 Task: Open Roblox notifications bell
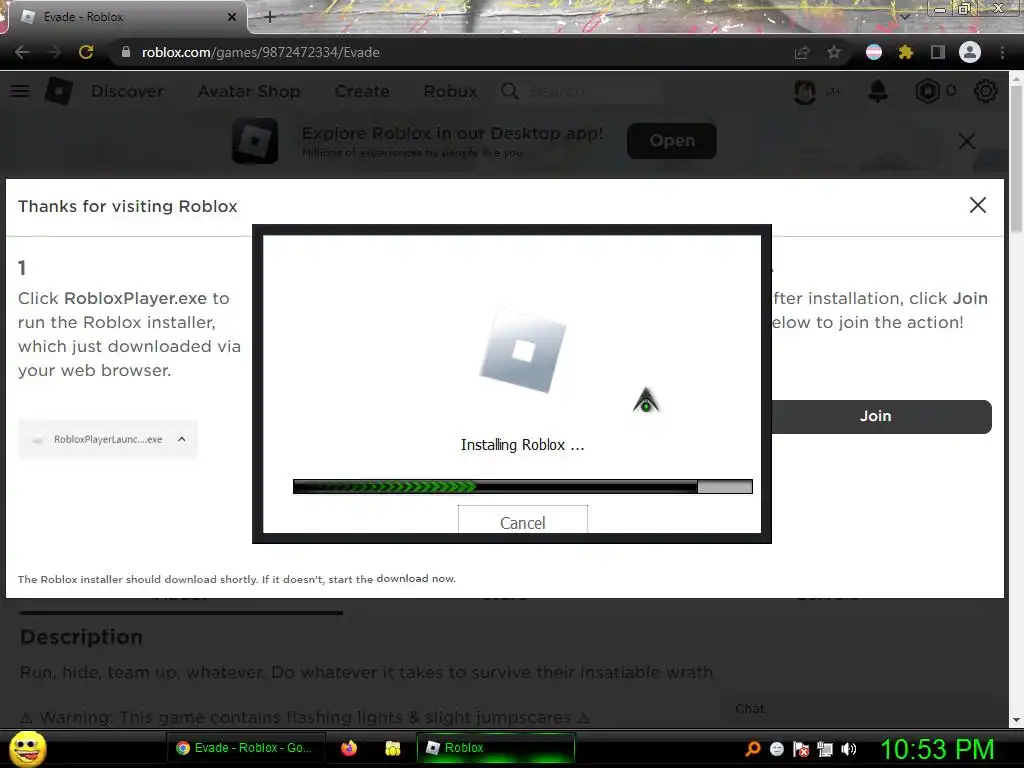tap(878, 91)
